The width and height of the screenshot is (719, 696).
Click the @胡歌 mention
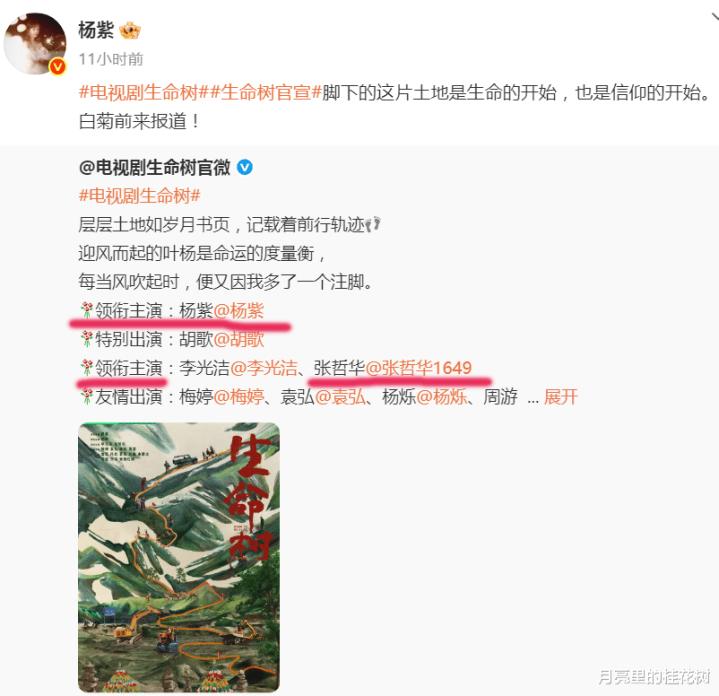click(239, 339)
